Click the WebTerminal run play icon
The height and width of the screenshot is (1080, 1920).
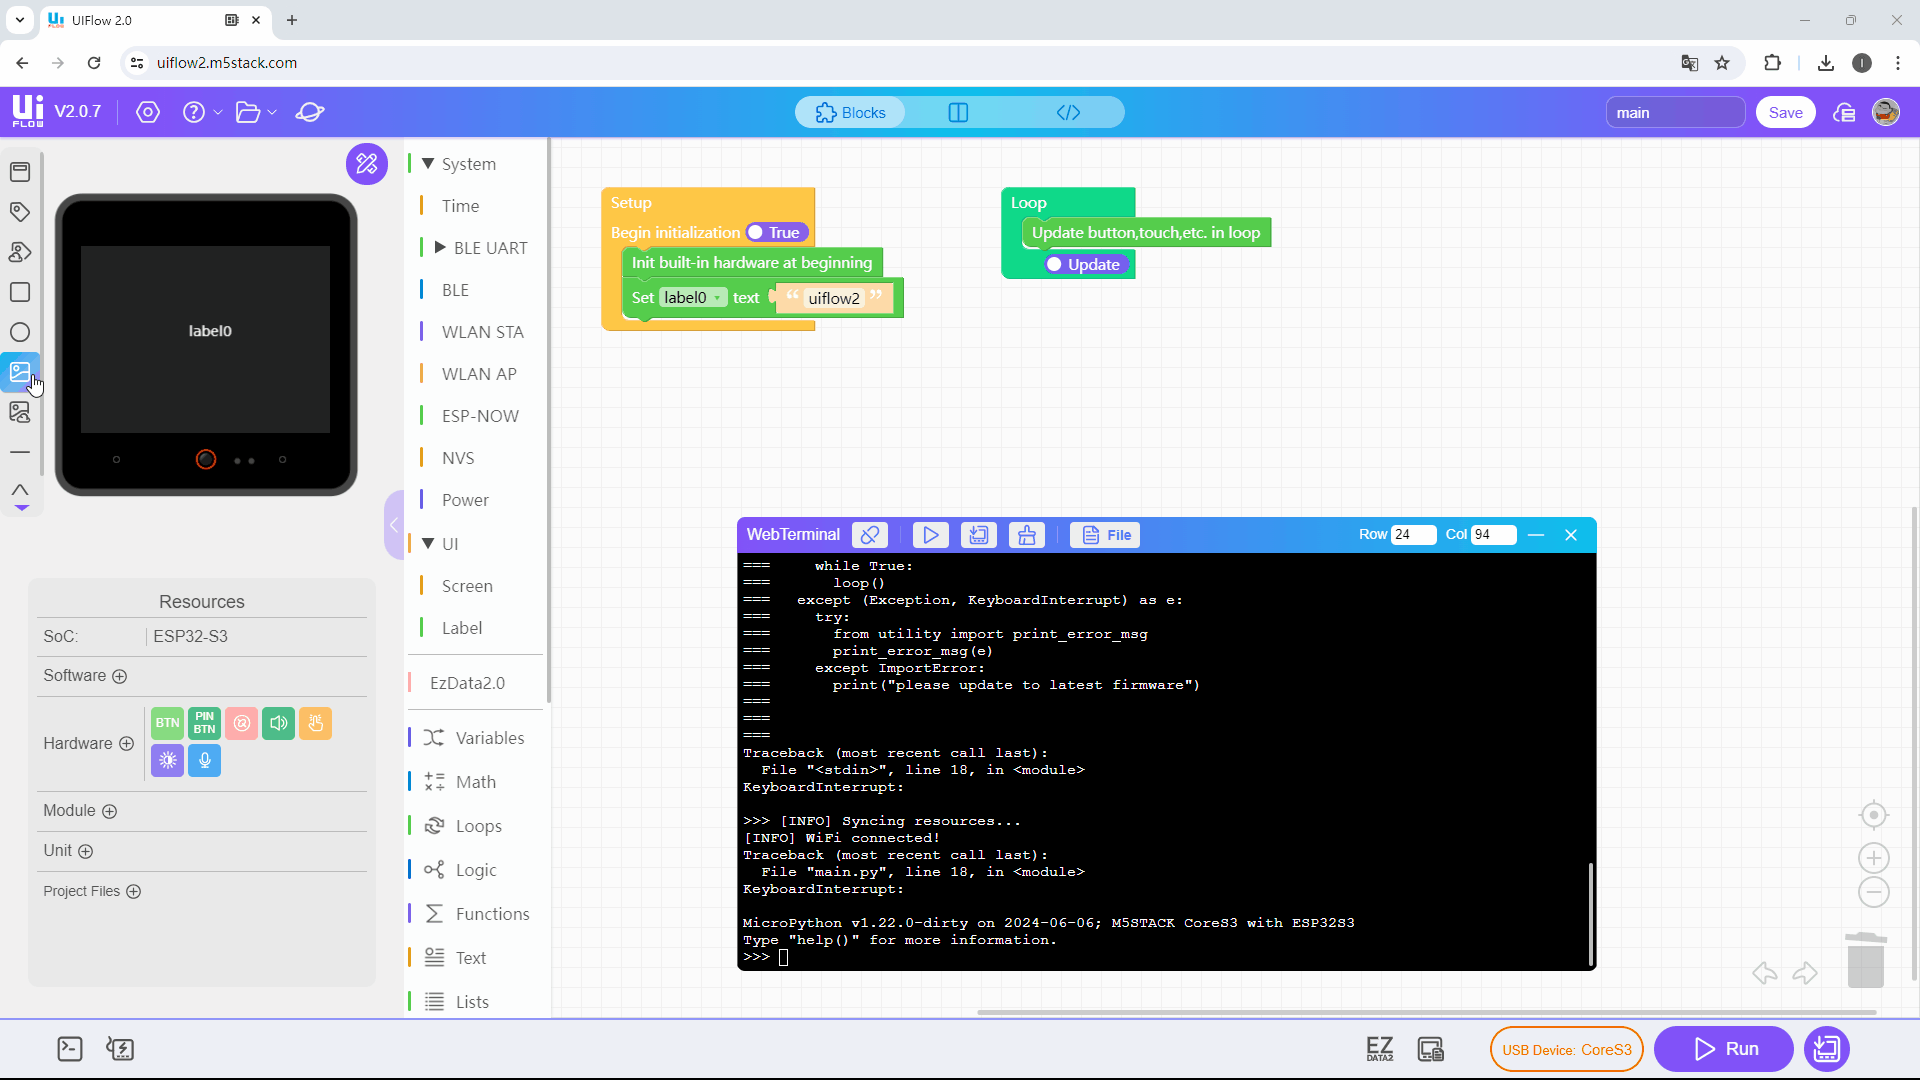[930, 535]
